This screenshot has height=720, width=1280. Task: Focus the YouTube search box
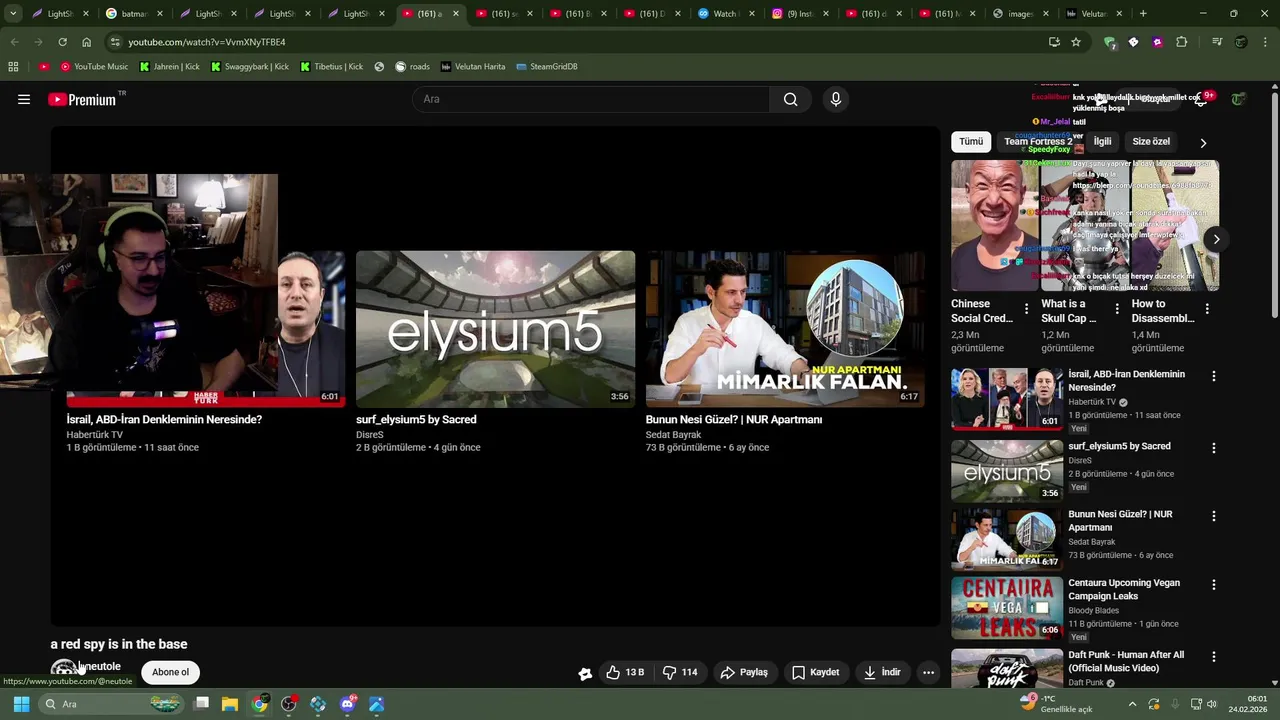[591, 99]
